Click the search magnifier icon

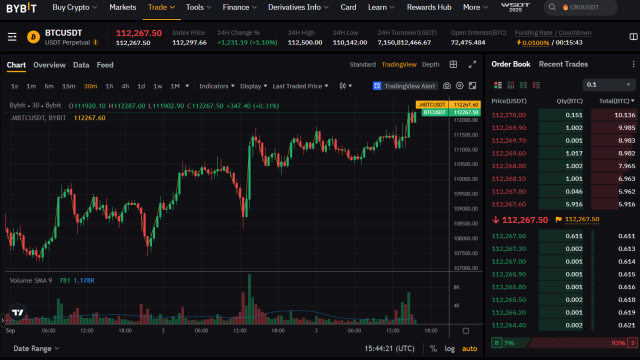552,7
